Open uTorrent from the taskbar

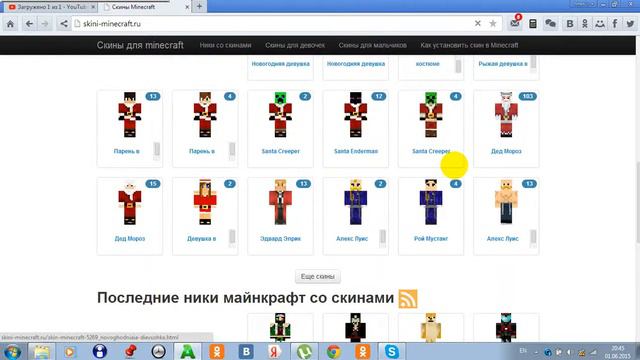(304, 351)
